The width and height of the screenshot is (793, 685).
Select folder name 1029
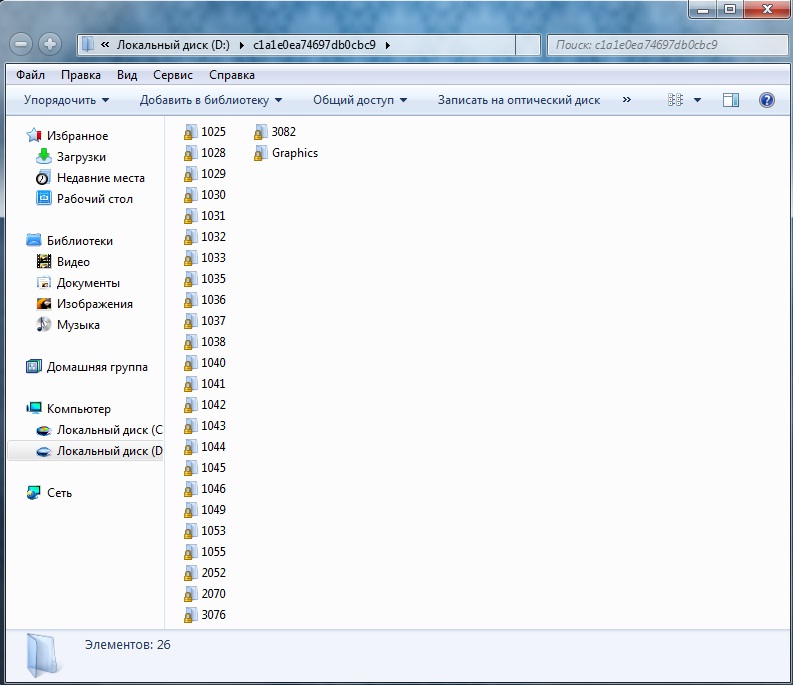coord(213,174)
